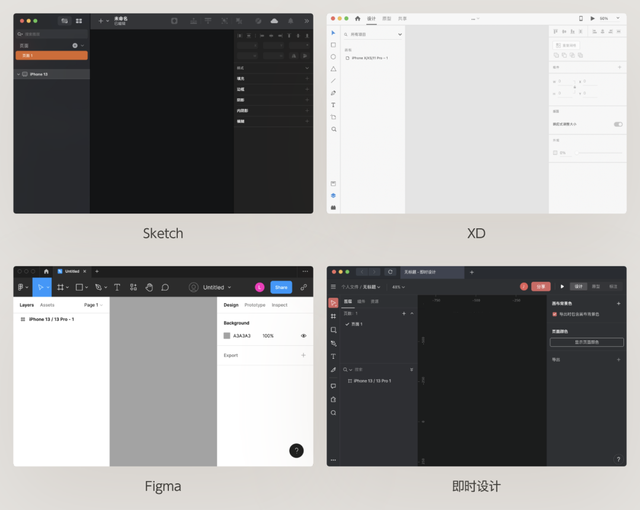The height and width of the screenshot is (510, 640).
Task: Select the Ellipse tool in XD toolbar
Action: coord(333,57)
